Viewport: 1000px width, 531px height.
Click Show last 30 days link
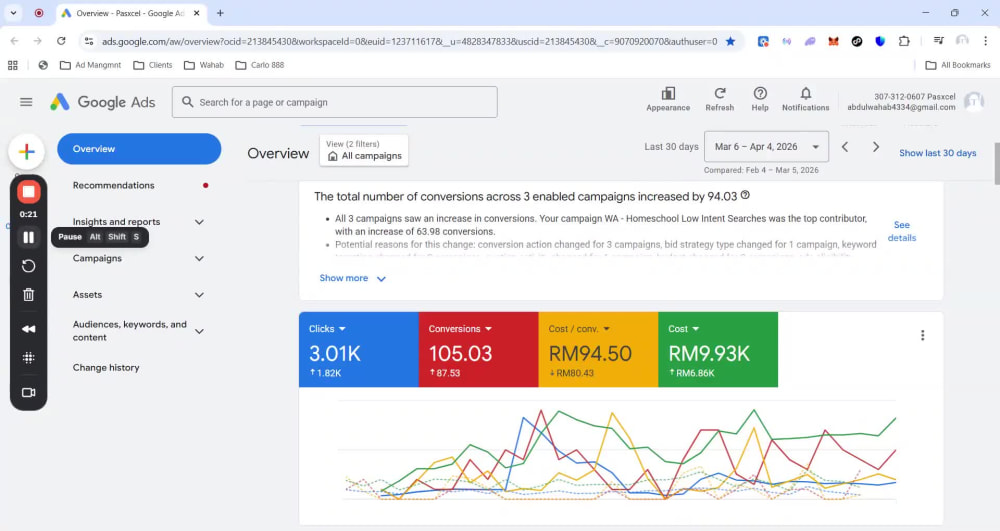(938, 153)
